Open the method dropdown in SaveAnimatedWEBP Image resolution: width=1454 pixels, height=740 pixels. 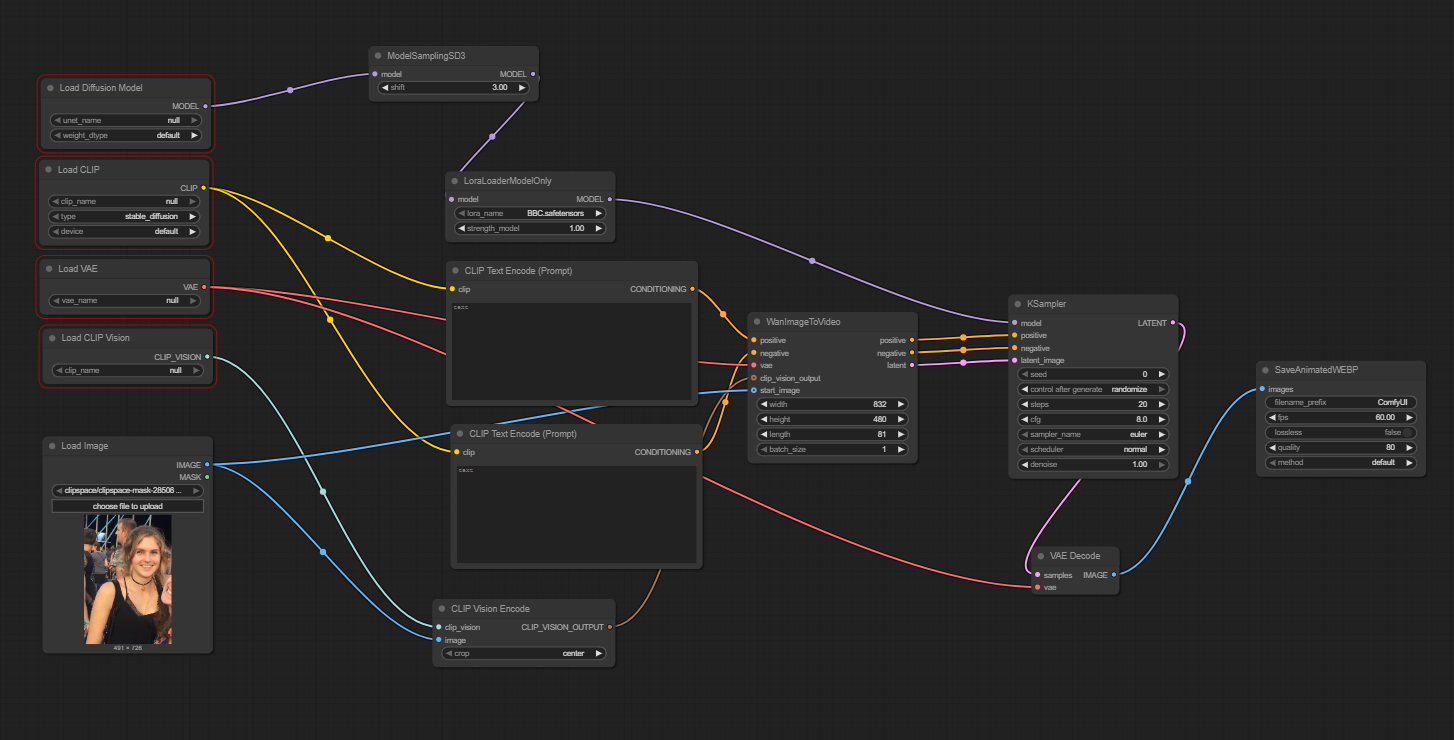pyautogui.click(x=1341, y=463)
